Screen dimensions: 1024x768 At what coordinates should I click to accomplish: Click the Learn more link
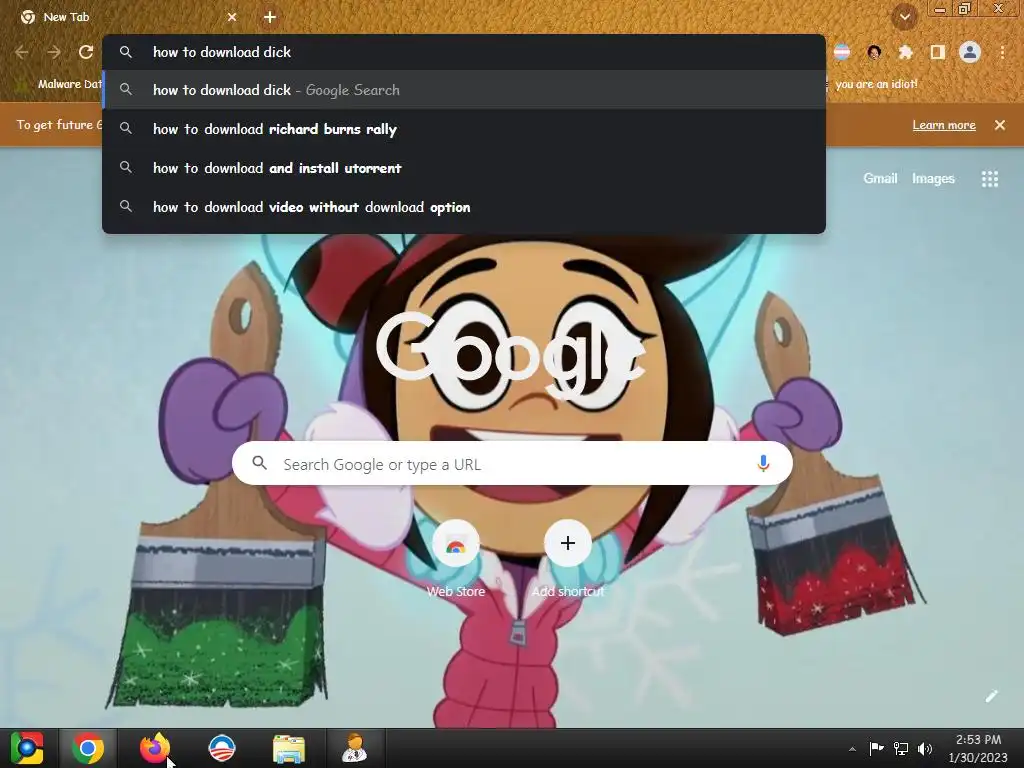click(x=944, y=125)
